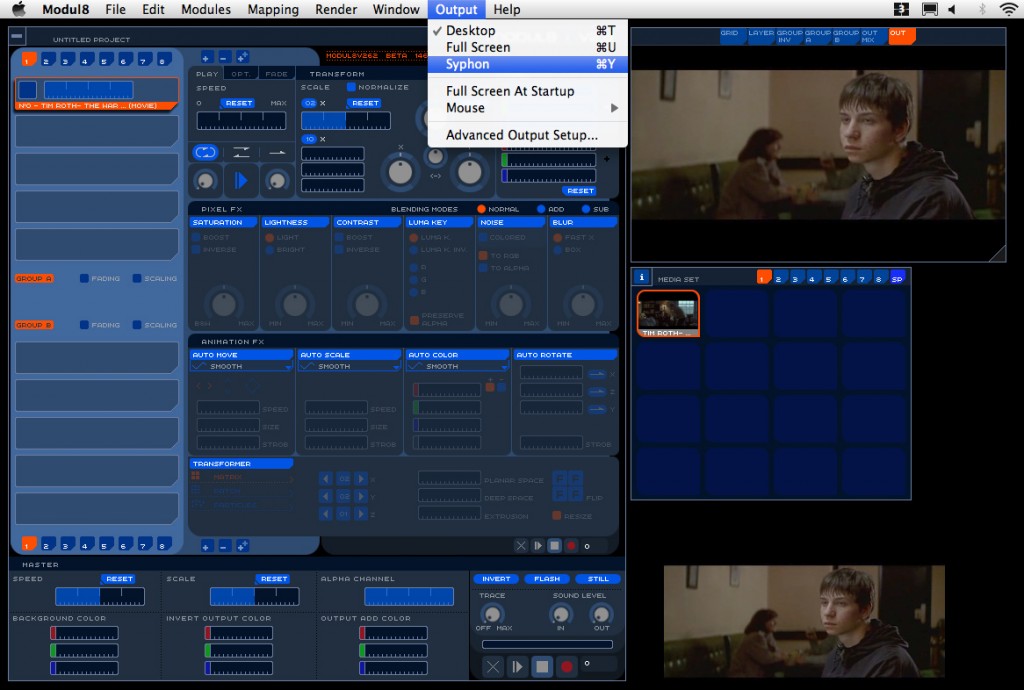The width and height of the screenshot is (1024, 690).
Task: Click the layer play direction button
Action: [241, 180]
